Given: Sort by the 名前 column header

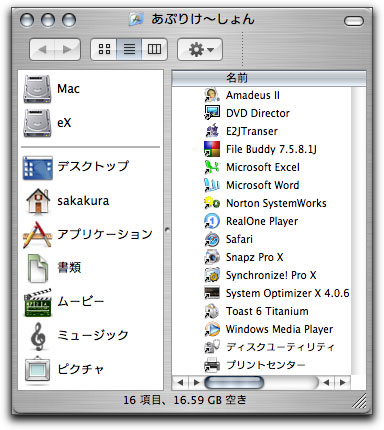Looking at the screenshot, I should 269,78.
